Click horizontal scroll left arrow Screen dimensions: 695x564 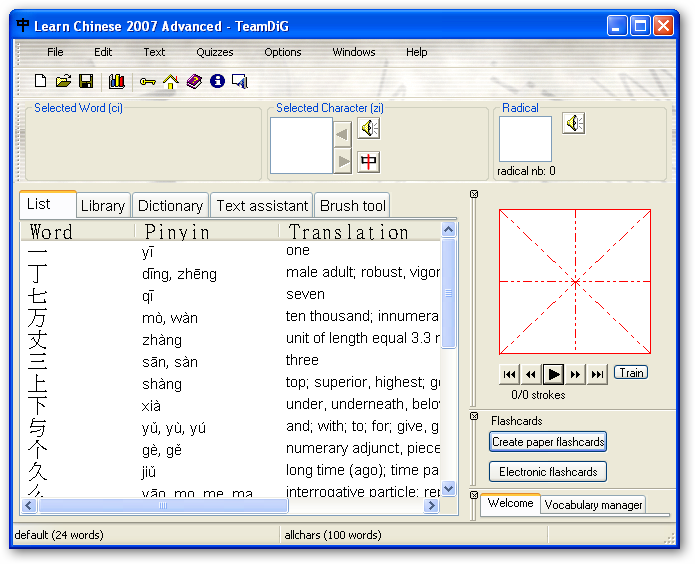coord(29,505)
